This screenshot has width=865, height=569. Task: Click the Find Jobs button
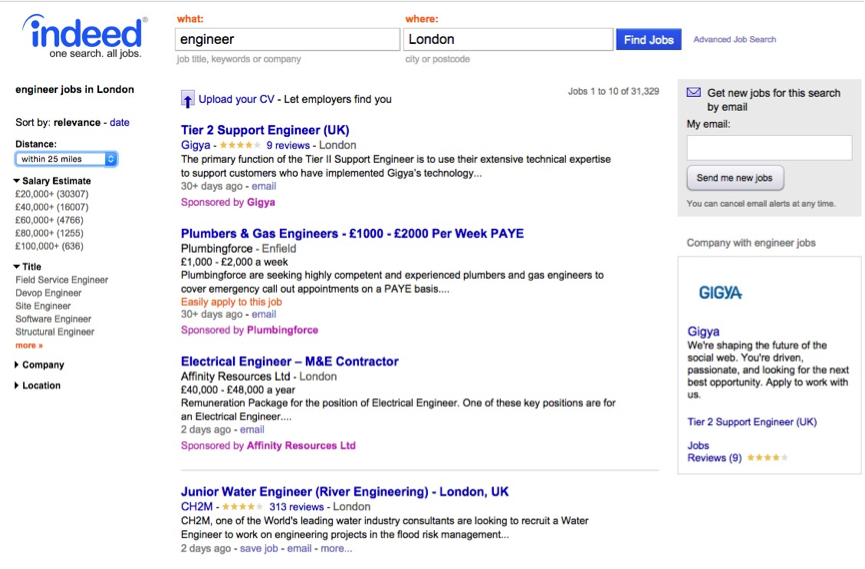[x=649, y=40]
